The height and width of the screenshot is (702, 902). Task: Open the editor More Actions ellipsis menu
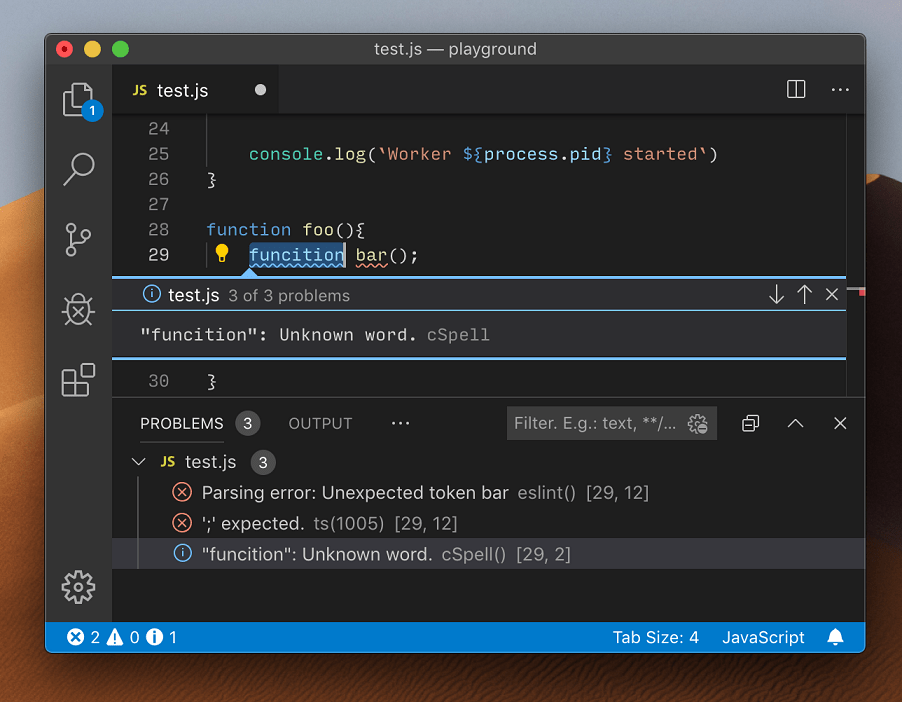click(x=840, y=89)
